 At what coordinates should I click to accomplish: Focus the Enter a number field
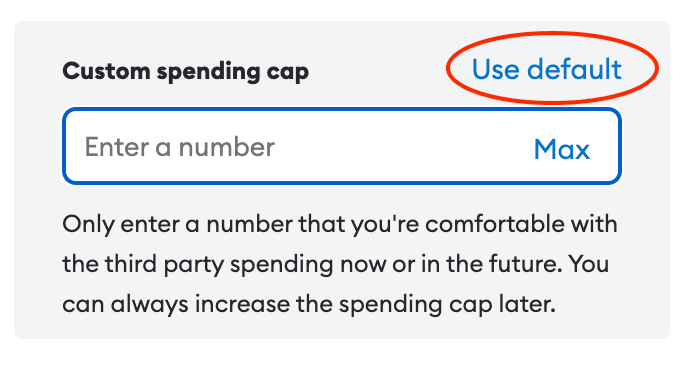[x=342, y=146]
